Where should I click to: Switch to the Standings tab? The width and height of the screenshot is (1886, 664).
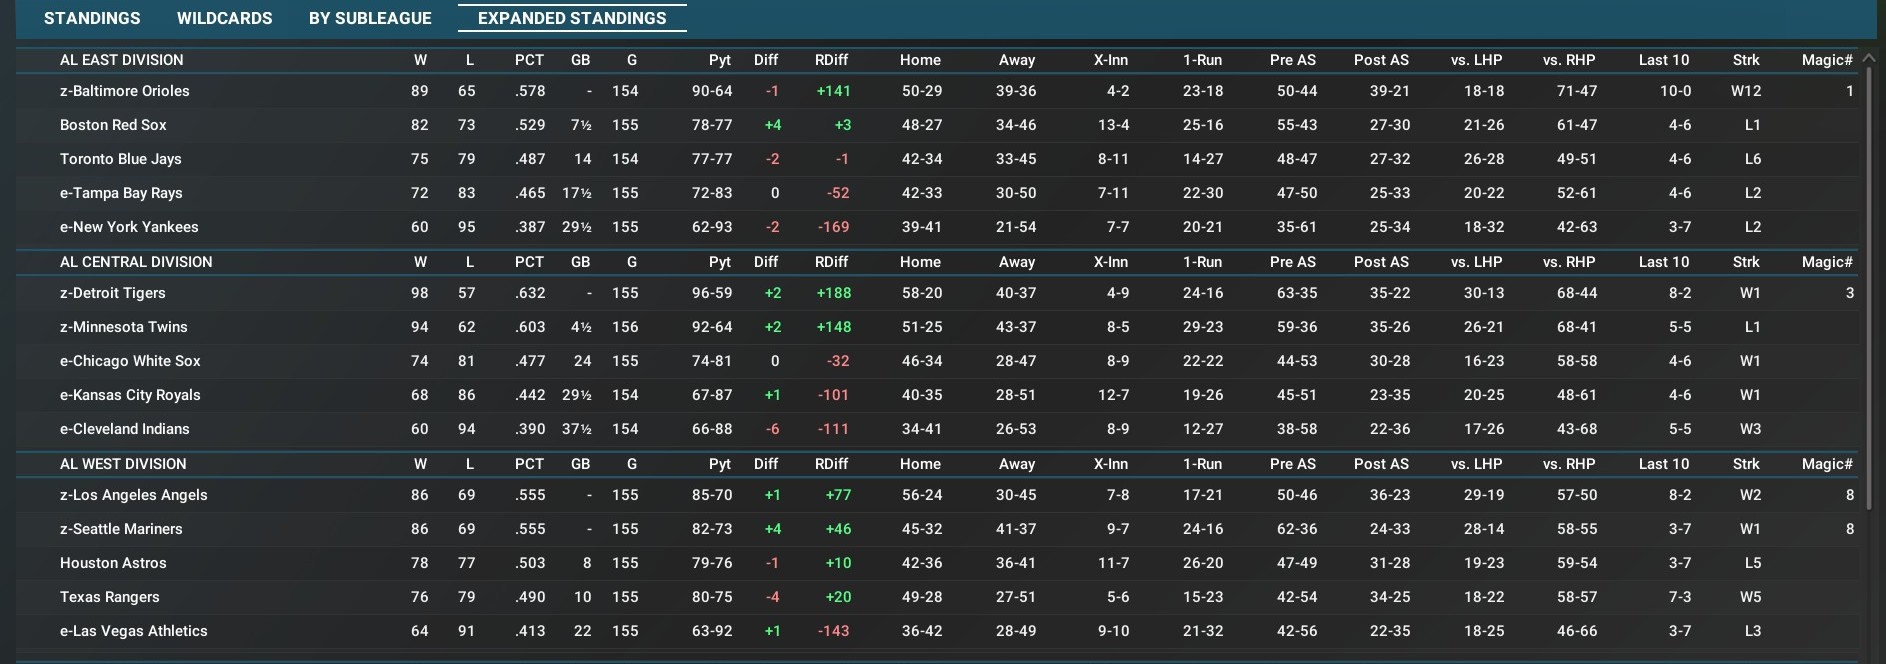92,18
